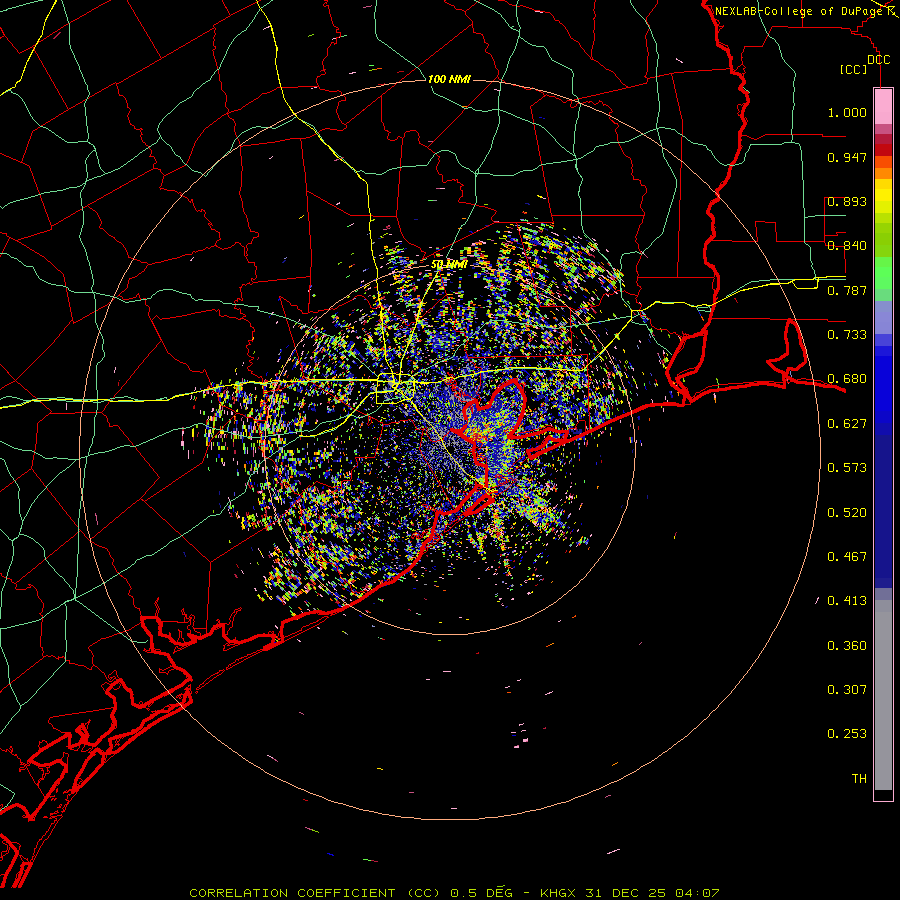
Task: Click the 1.000 colorbar value
Action: coord(847,112)
